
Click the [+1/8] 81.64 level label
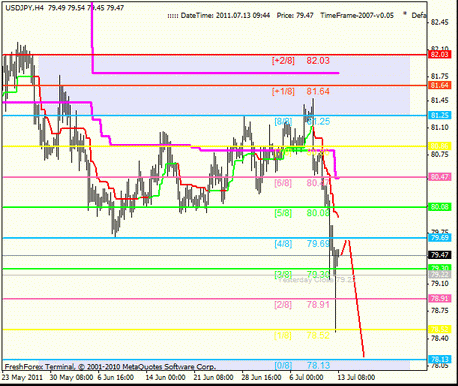coord(301,91)
